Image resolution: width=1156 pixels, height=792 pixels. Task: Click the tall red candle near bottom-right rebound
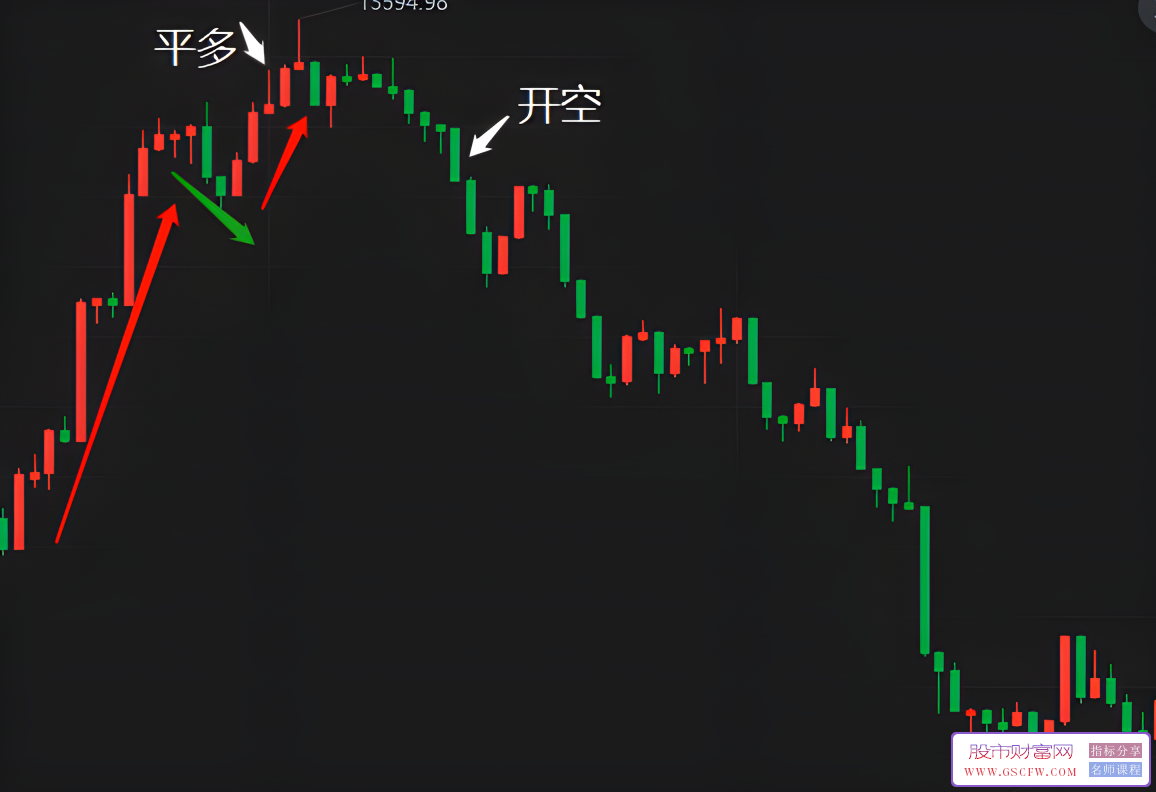[1065, 679]
